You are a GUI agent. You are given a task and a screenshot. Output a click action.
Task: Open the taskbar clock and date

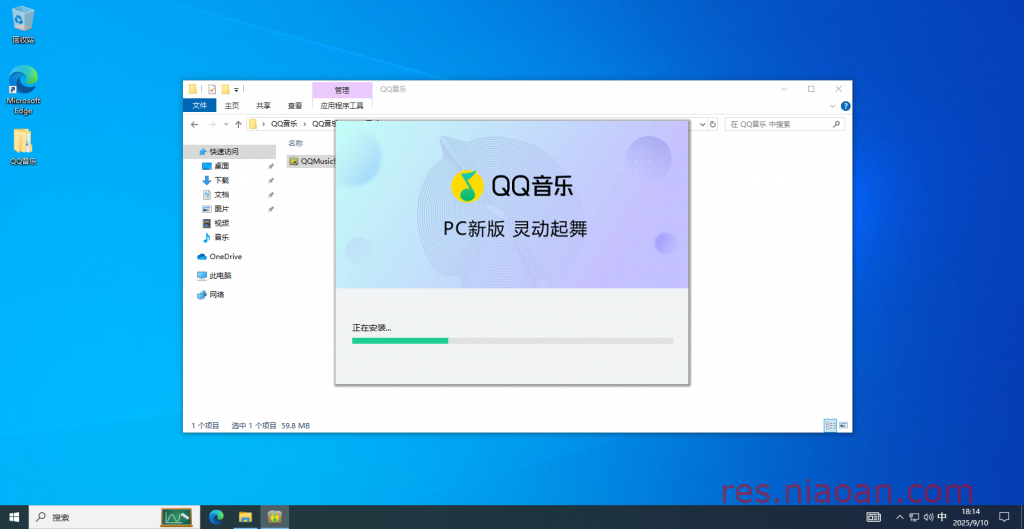click(x=970, y=517)
